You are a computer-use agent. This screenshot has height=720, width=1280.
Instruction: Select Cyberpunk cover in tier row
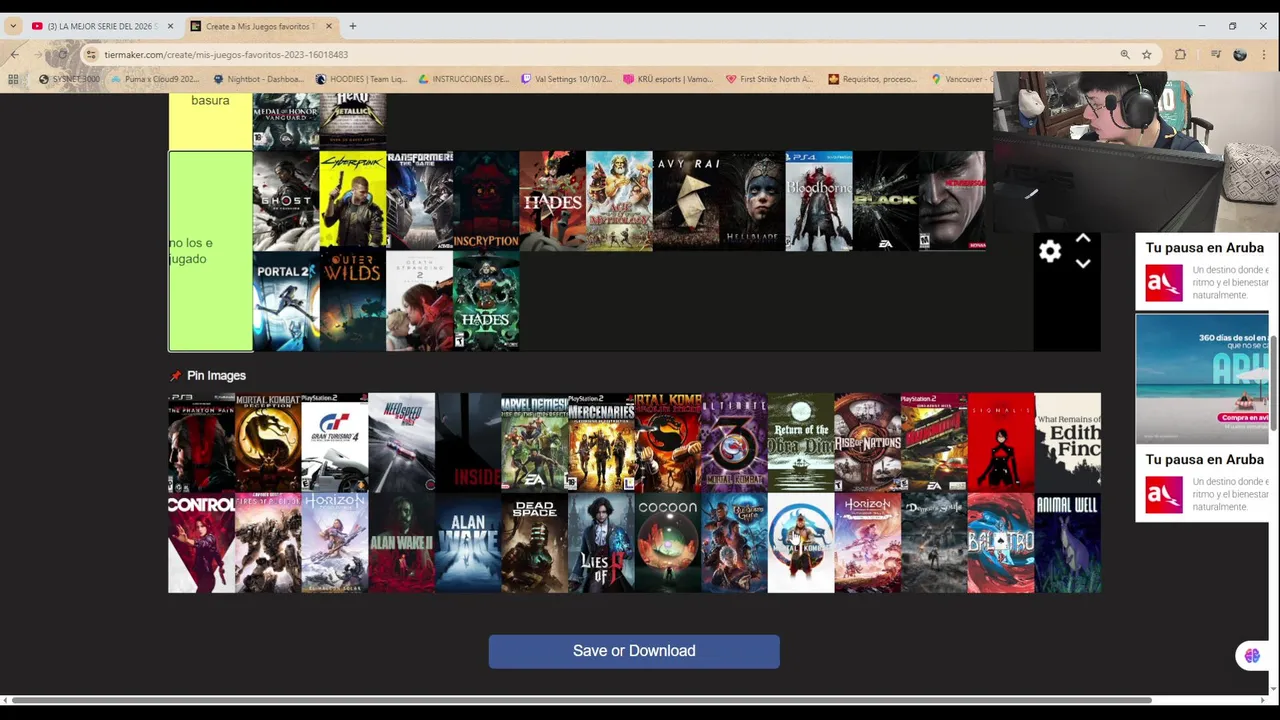[x=353, y=201]
